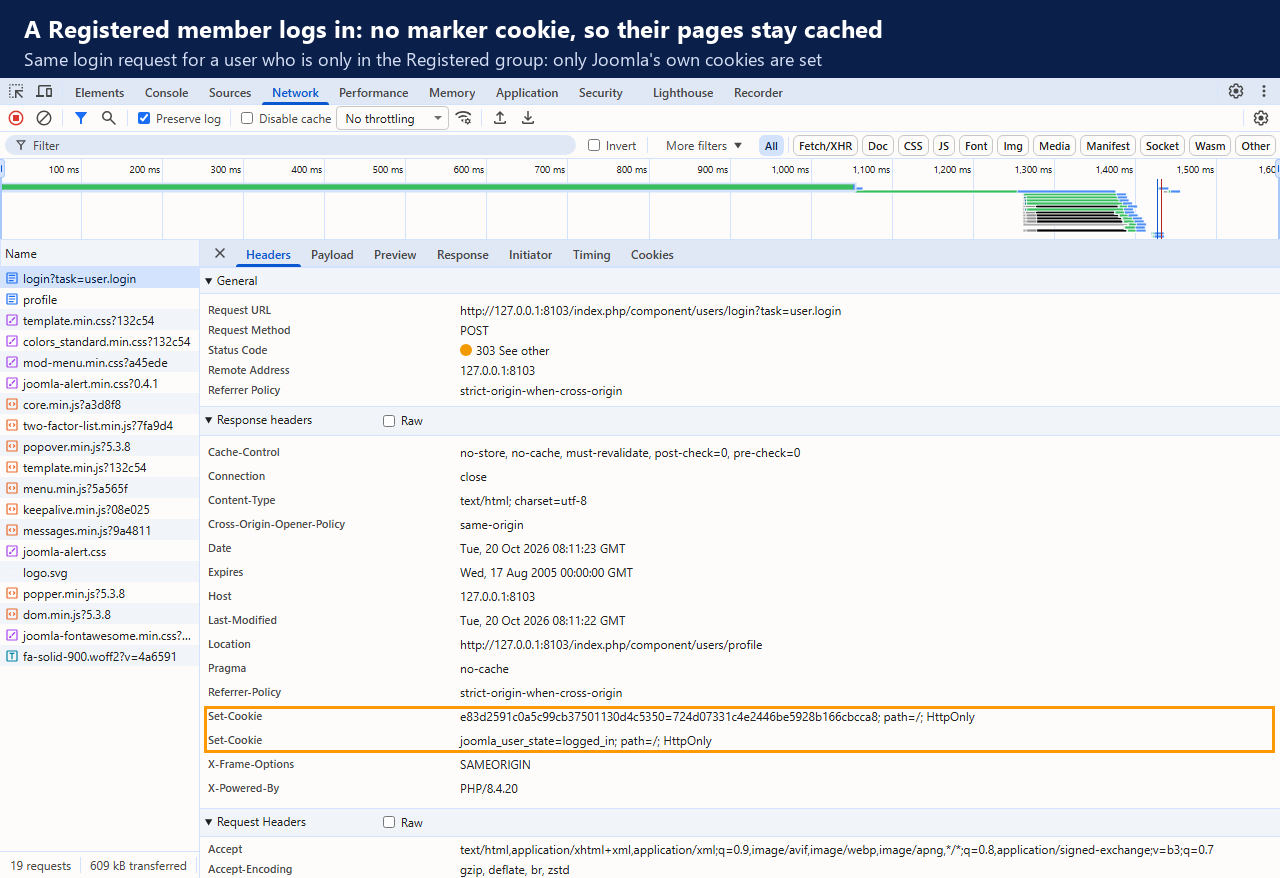
Task: Open the DevTools more options menu
Action: (1262, 92)
